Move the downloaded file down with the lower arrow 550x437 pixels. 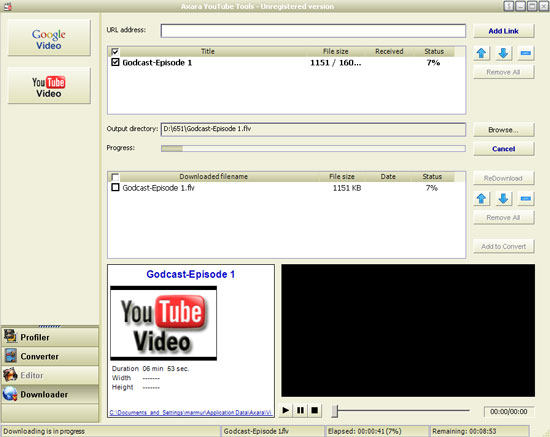[x=503, y=199]
